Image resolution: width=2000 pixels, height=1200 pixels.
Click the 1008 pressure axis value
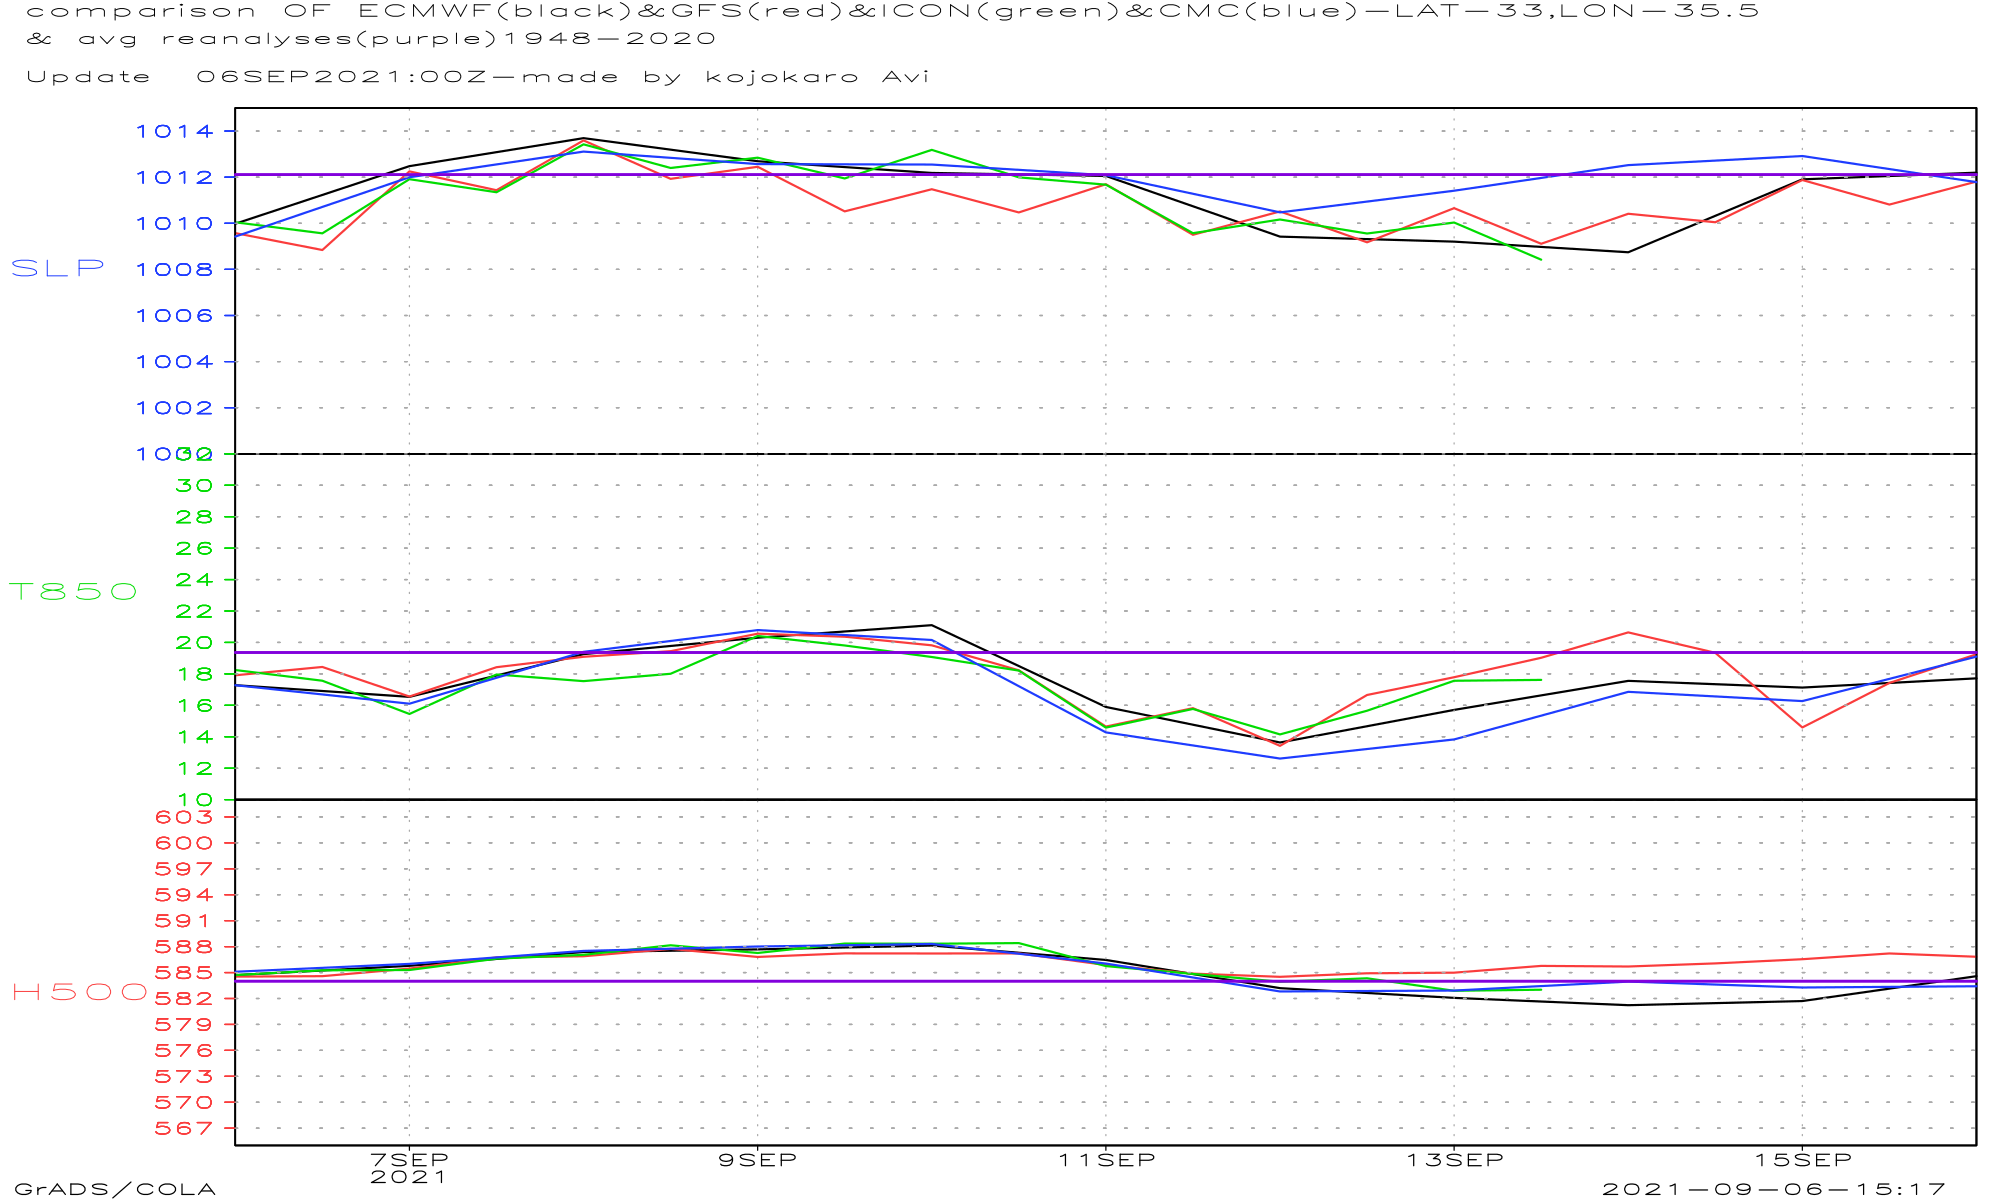click(x=174, y=269)
